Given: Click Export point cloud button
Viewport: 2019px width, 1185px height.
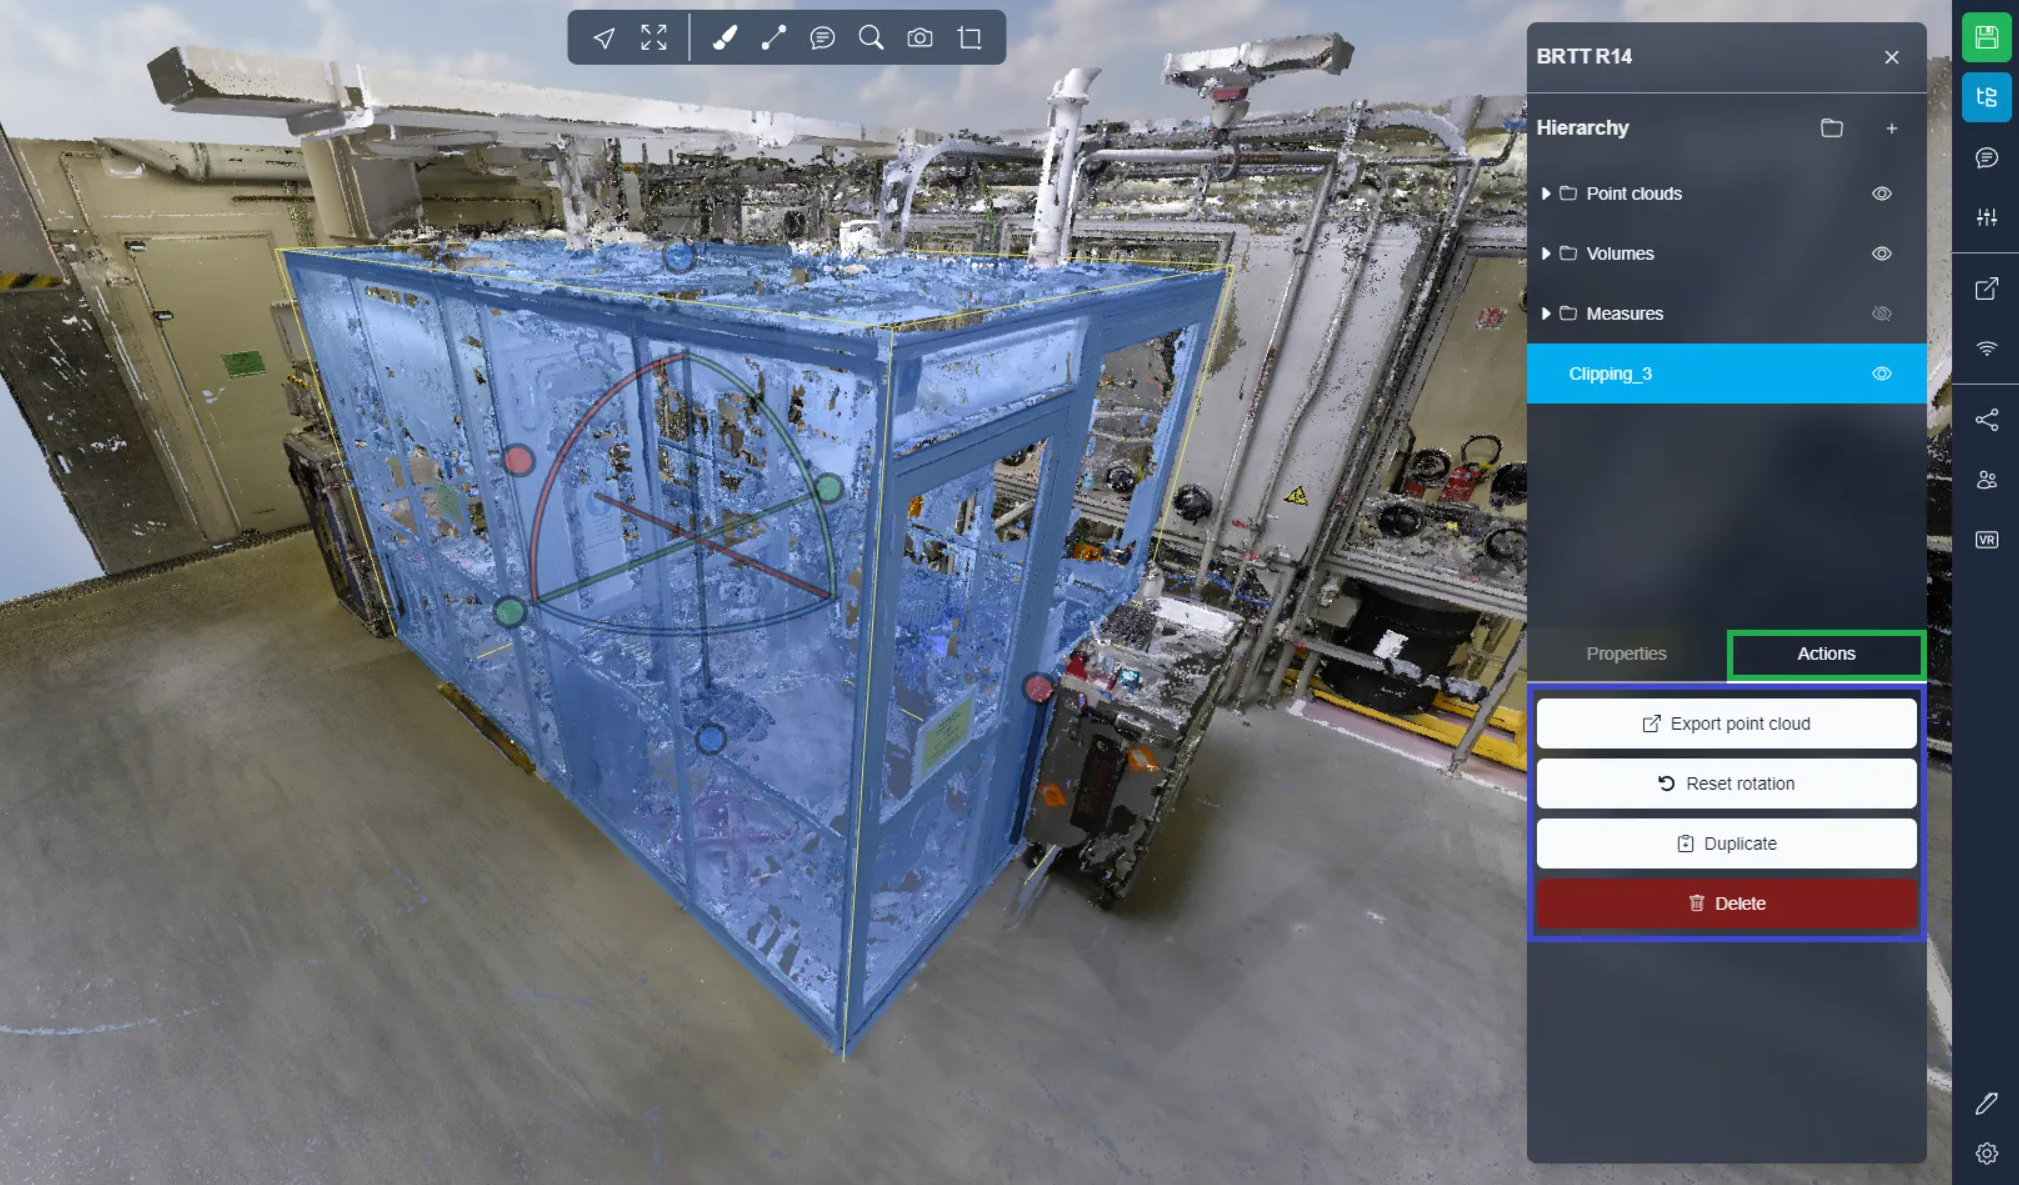Looking at the screenshot, I should click(x=1726, y=724).
